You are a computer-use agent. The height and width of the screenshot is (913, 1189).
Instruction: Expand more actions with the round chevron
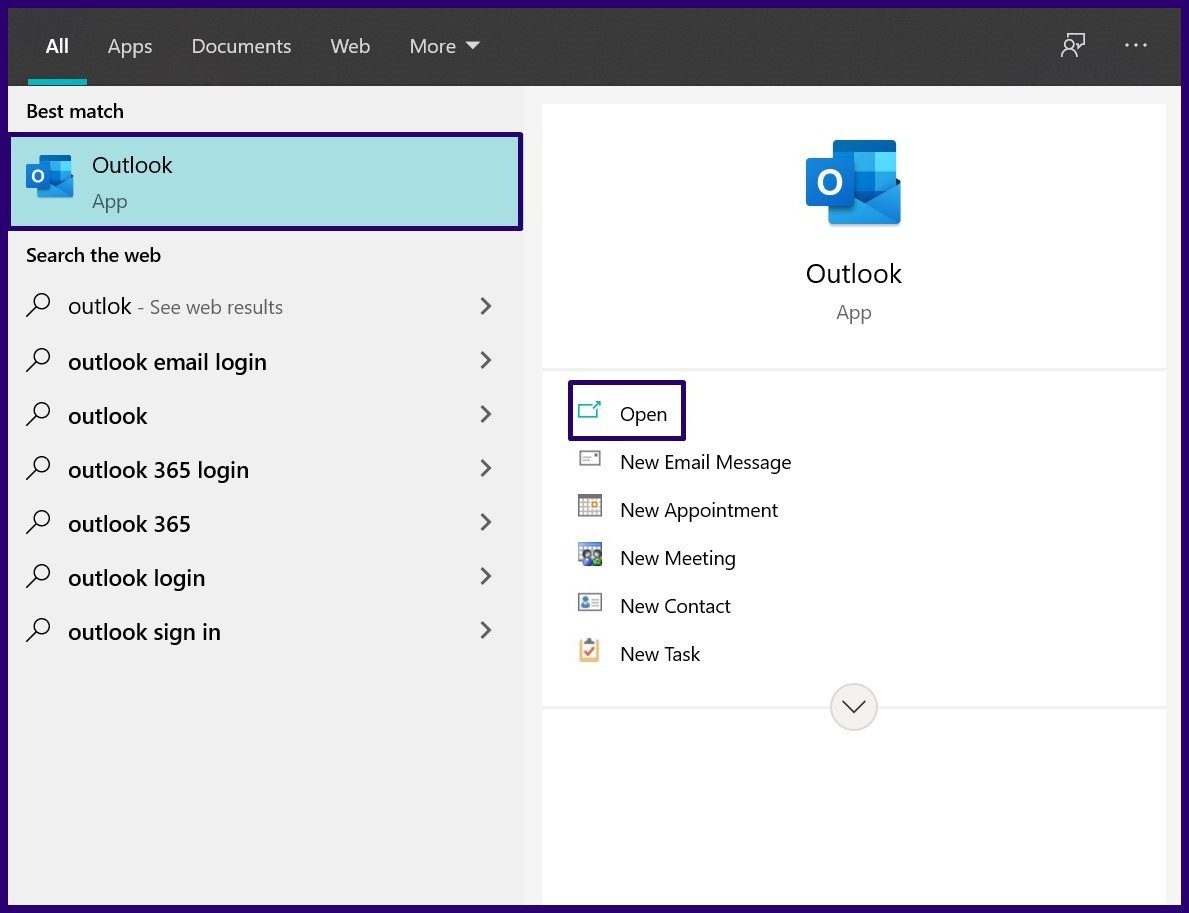(853, 707)
